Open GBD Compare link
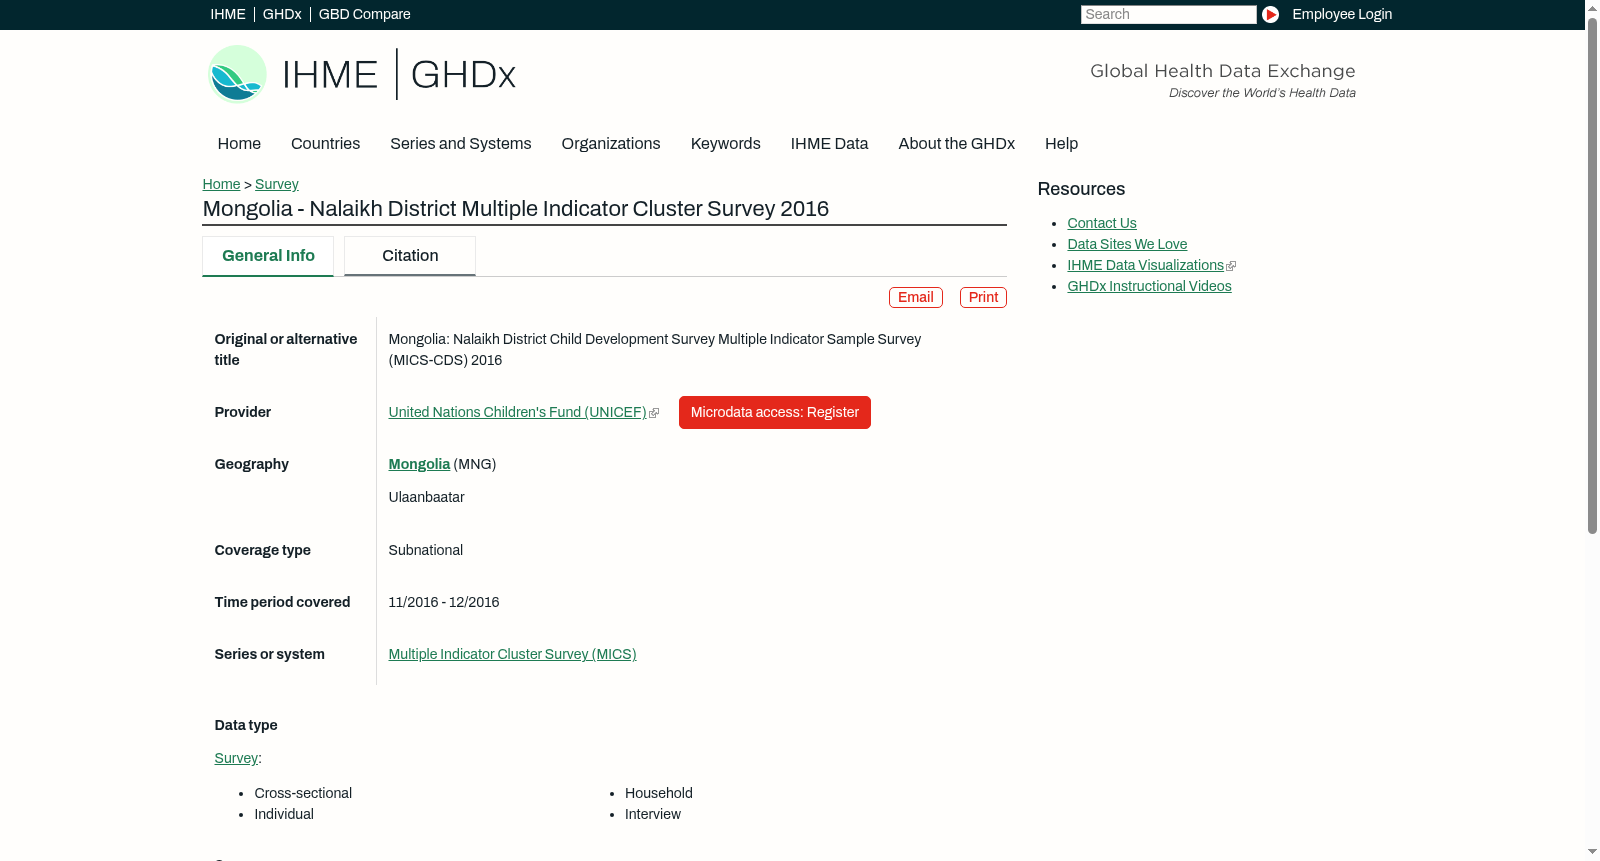The width and height of the screenshot is (1600, 861). pyautogui.click(x=364, y=14)
